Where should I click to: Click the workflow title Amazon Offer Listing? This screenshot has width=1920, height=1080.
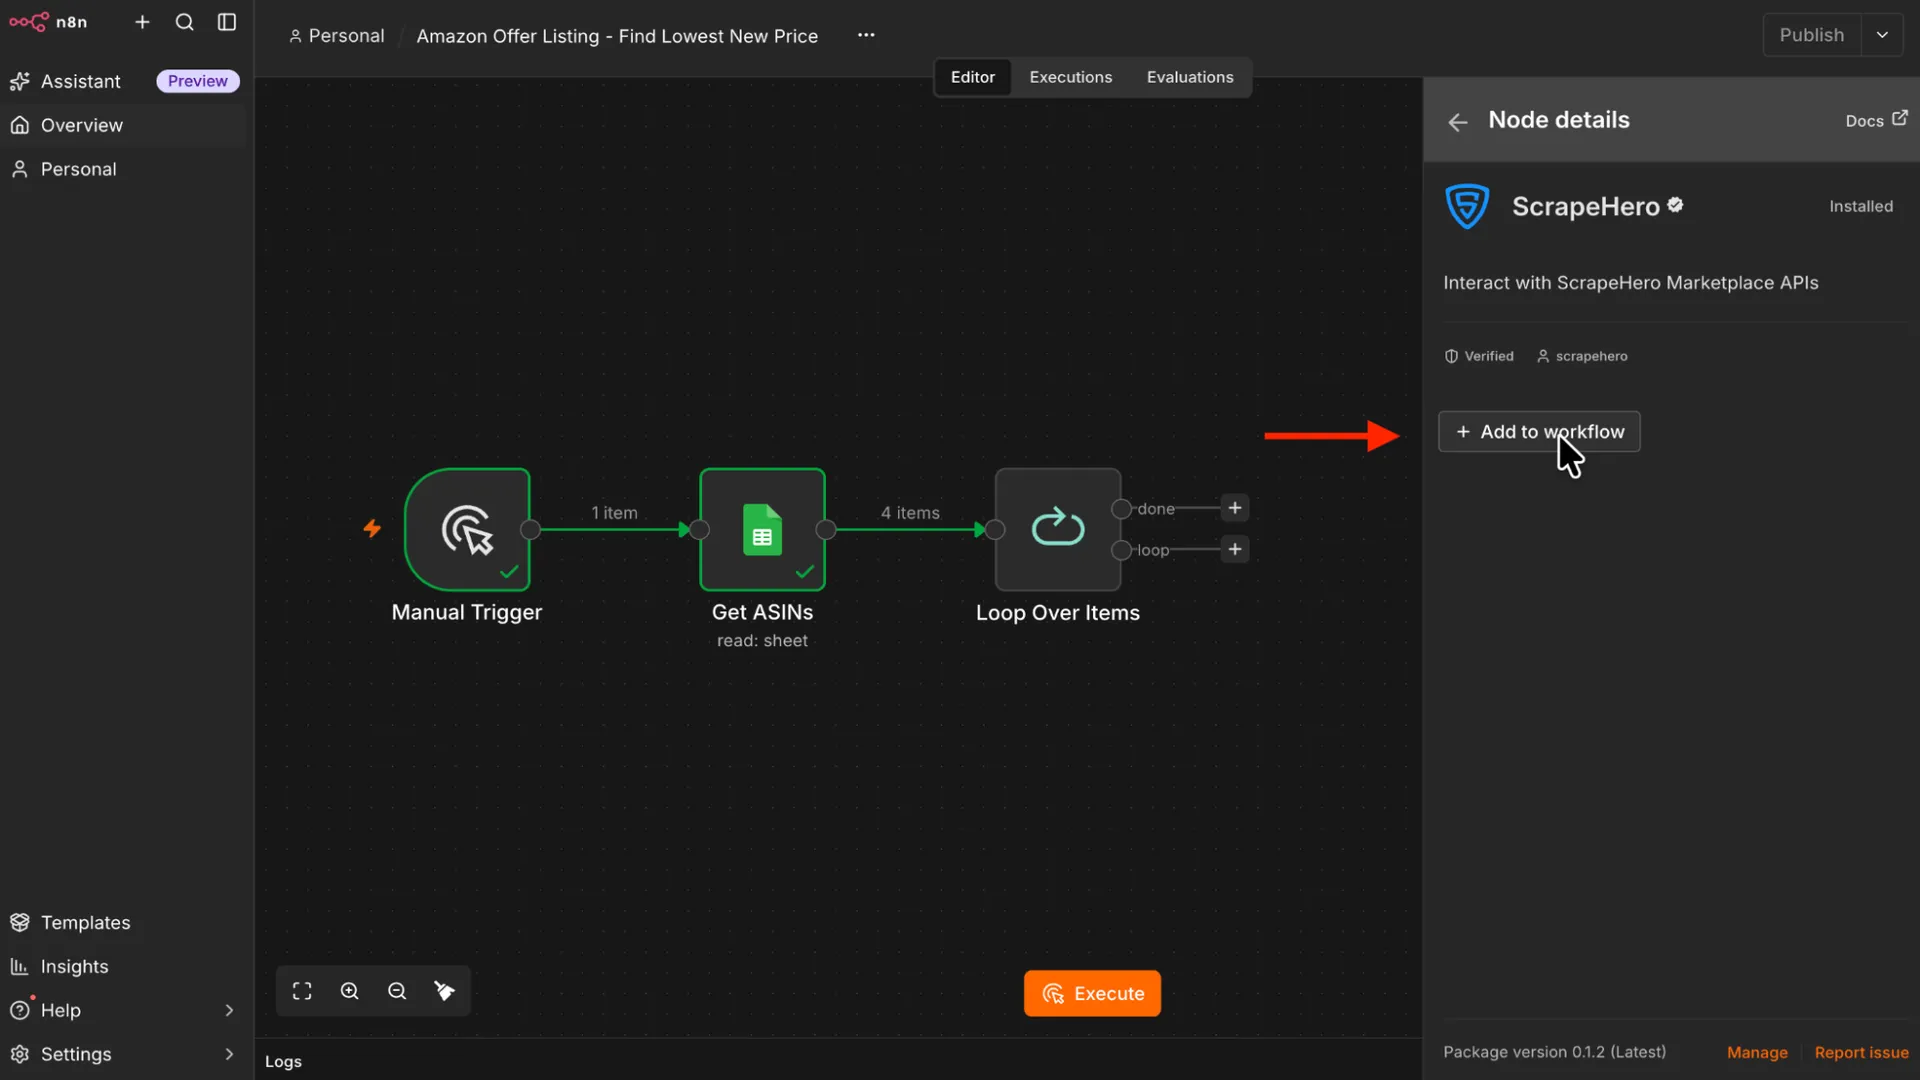click(x=617, y=36)
